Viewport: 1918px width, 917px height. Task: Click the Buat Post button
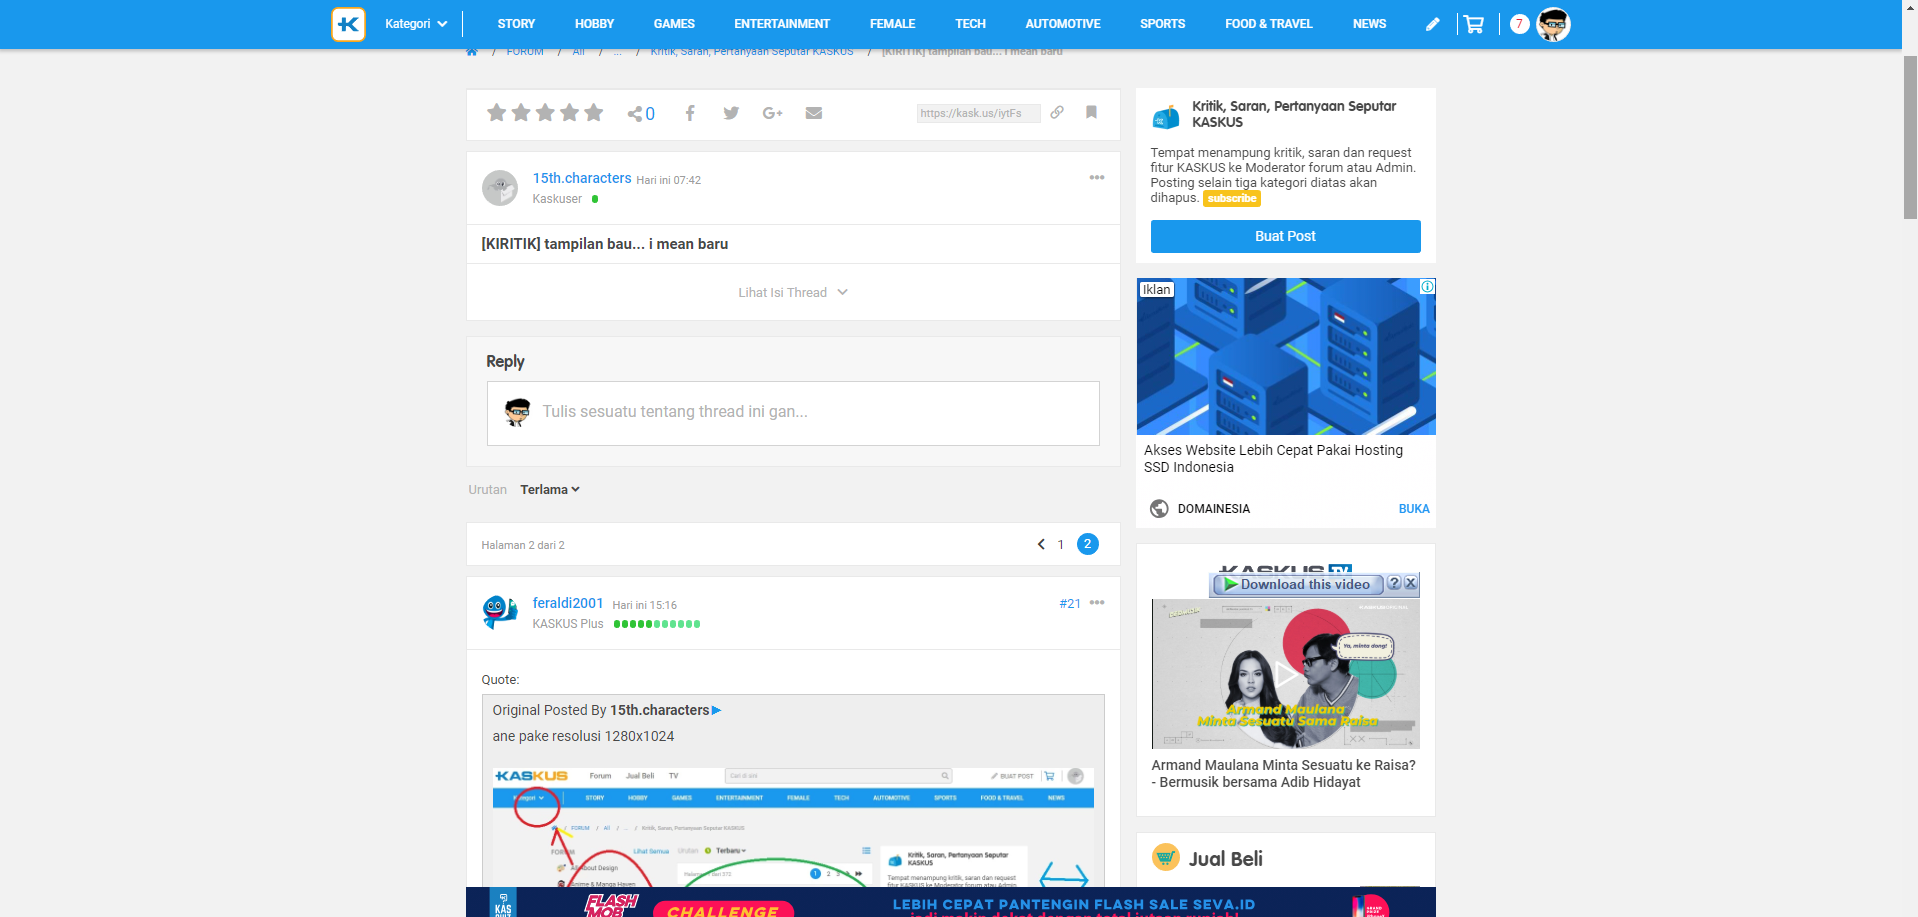click(x=1285, y=236)
